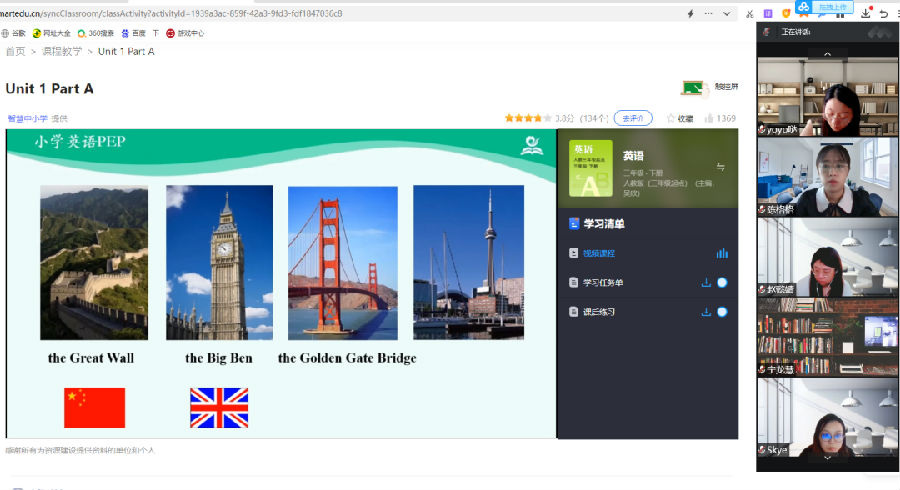The width and height of the screenshot is (900, 490).
Task: Click the swap textbook arrows icon
Action: [720, 167]
